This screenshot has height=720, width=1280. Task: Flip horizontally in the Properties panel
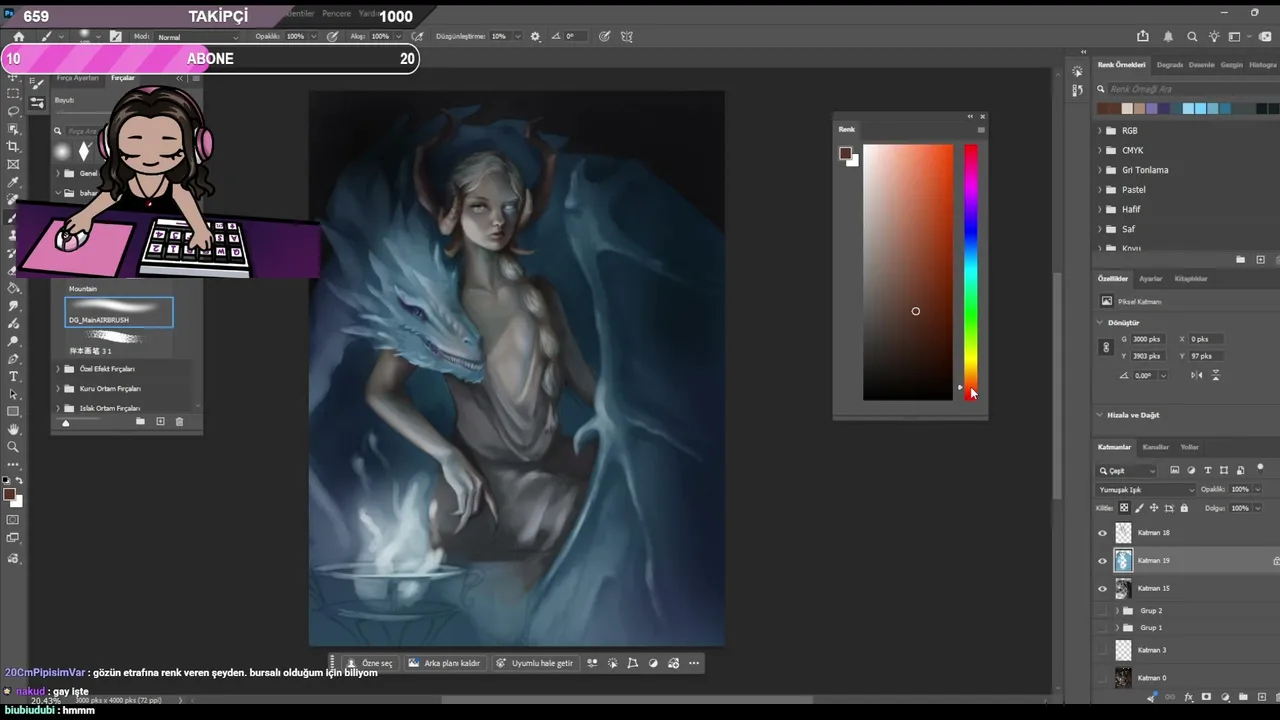click(x=1197, y=375)
